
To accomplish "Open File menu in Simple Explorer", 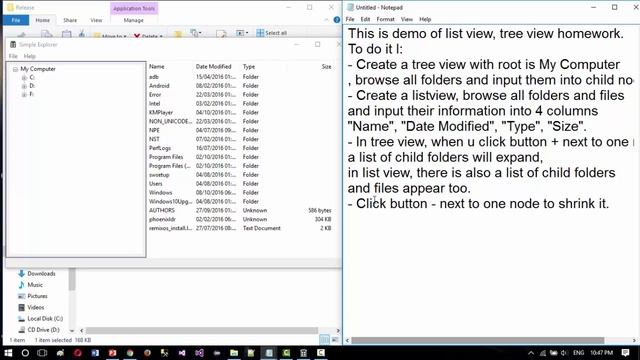I will click(x=13, y=56).
